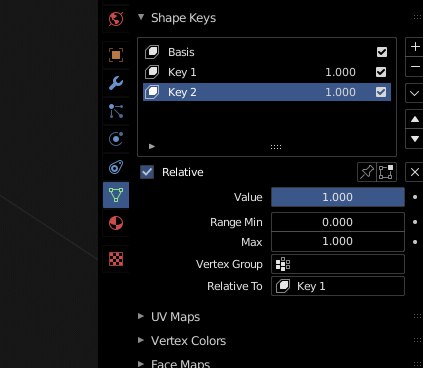
Task: Animate the Max property dot
Action: tap(415, 242)
